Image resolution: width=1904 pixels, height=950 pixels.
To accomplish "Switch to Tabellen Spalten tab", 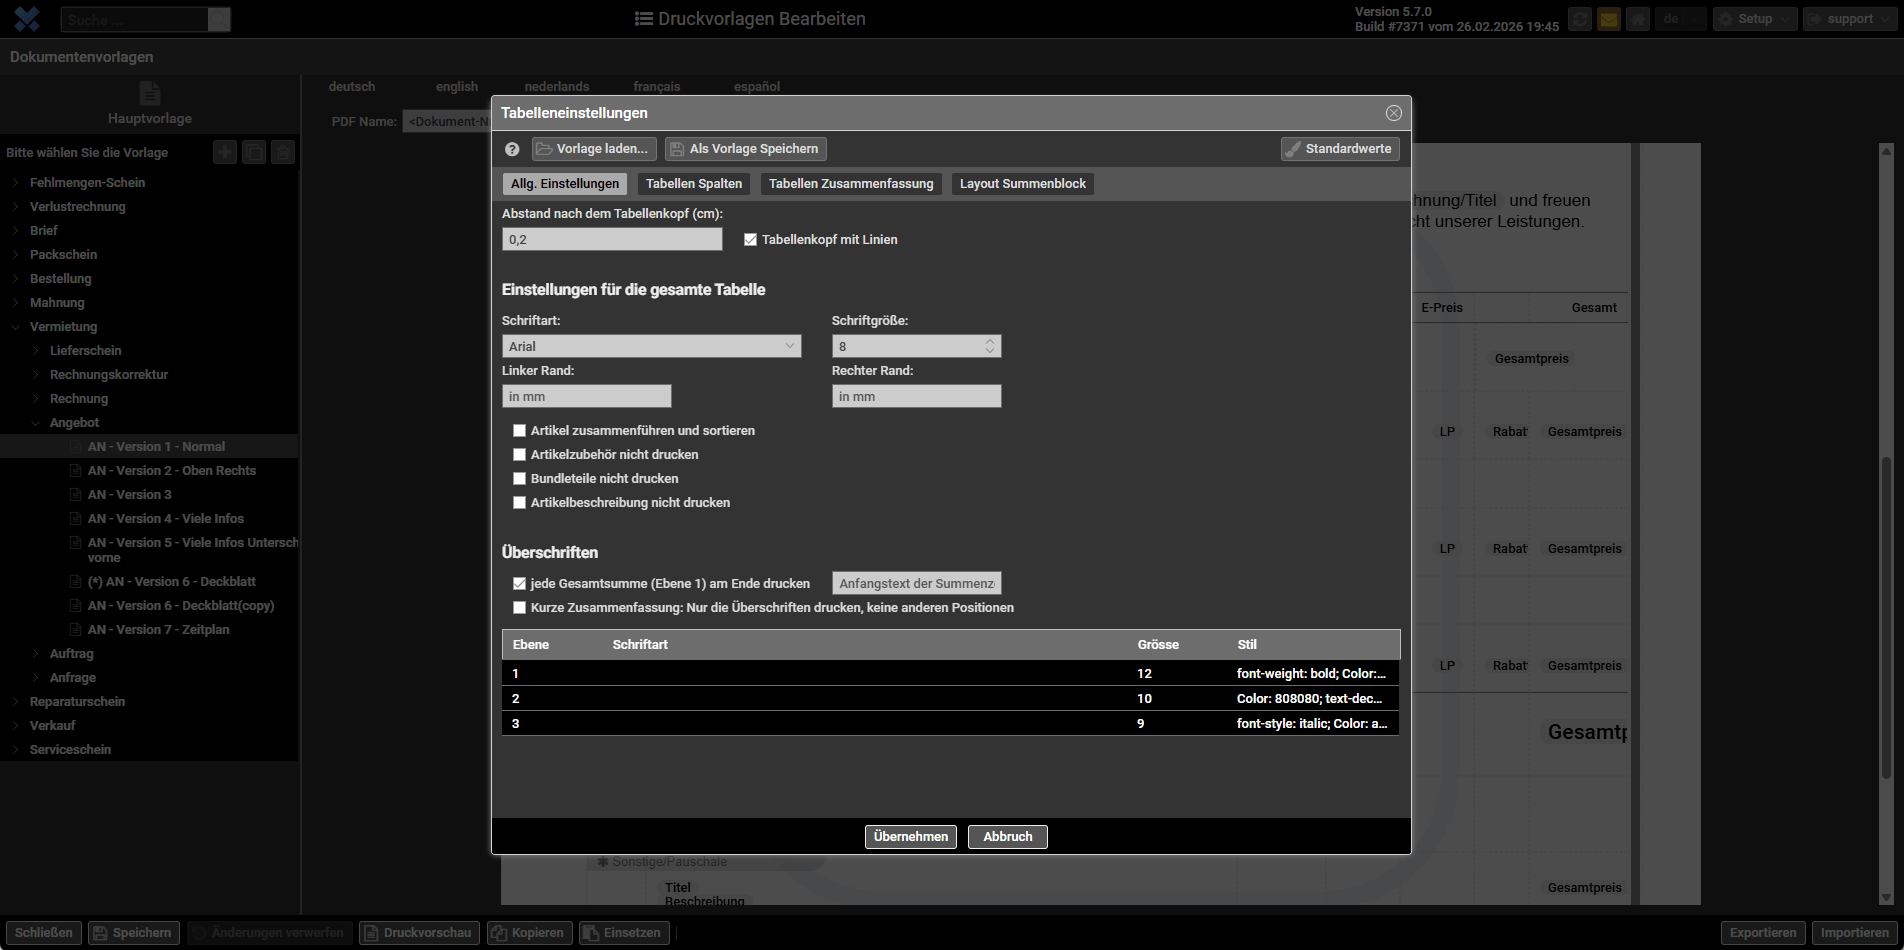I will point(694,184).
